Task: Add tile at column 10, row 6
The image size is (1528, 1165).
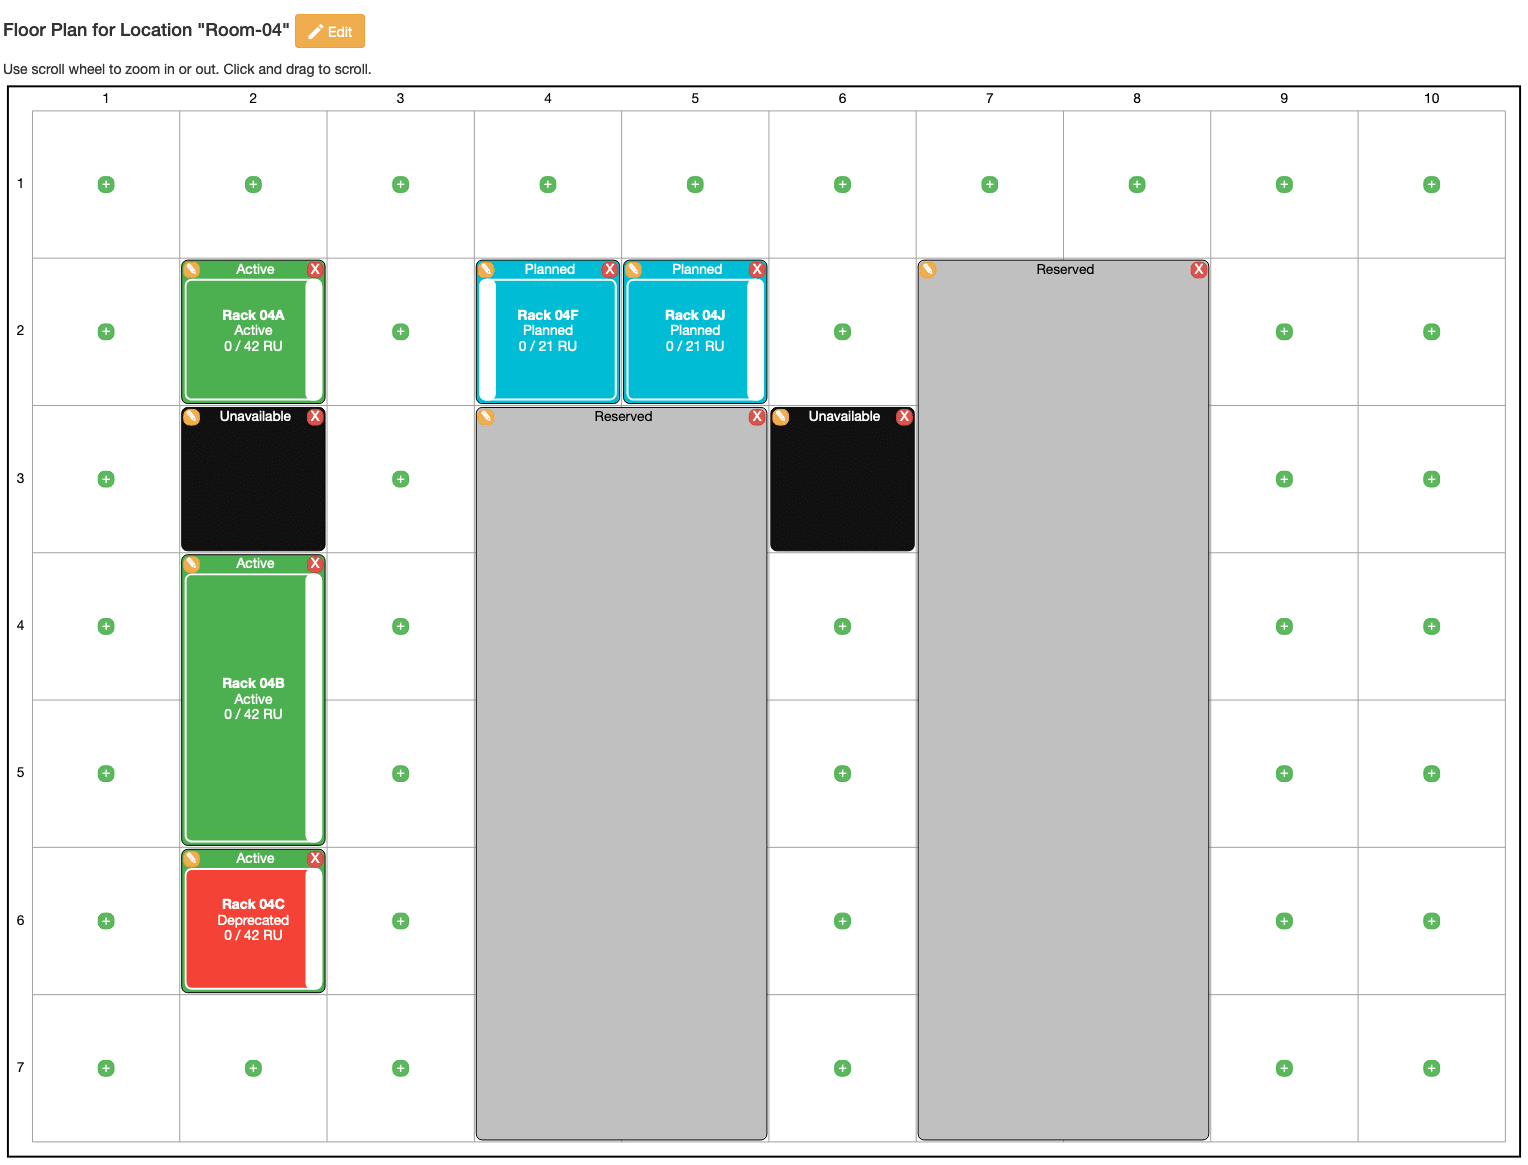Action: (1432, 921)
